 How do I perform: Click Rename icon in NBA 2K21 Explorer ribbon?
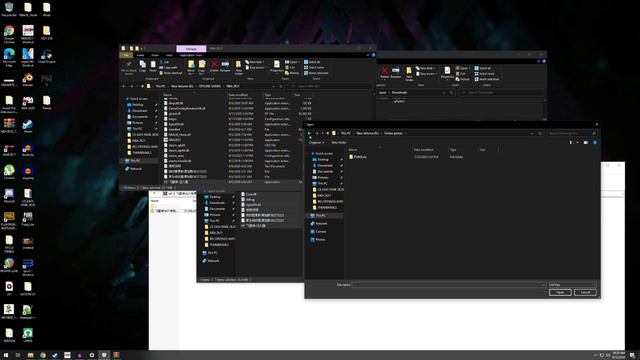coord(225,64)
